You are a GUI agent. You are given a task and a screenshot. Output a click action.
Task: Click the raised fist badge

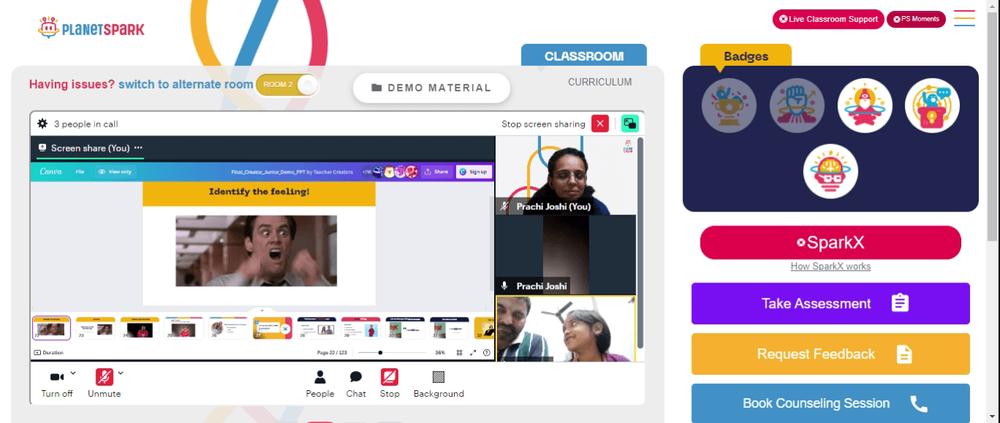[x=797, y=106]
